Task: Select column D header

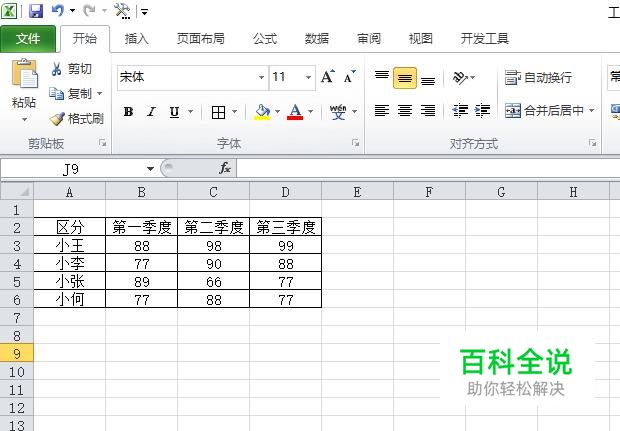Action: point(285,192)
